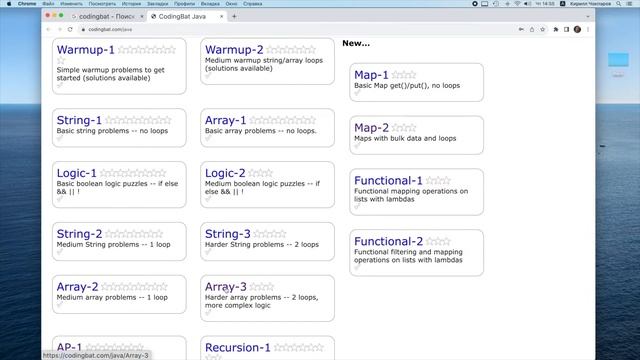The width and height of the screenshot is (640, 360).
Task: Click 'Basic string problems -- no loops' text
Action: click(x=112, y=131)
